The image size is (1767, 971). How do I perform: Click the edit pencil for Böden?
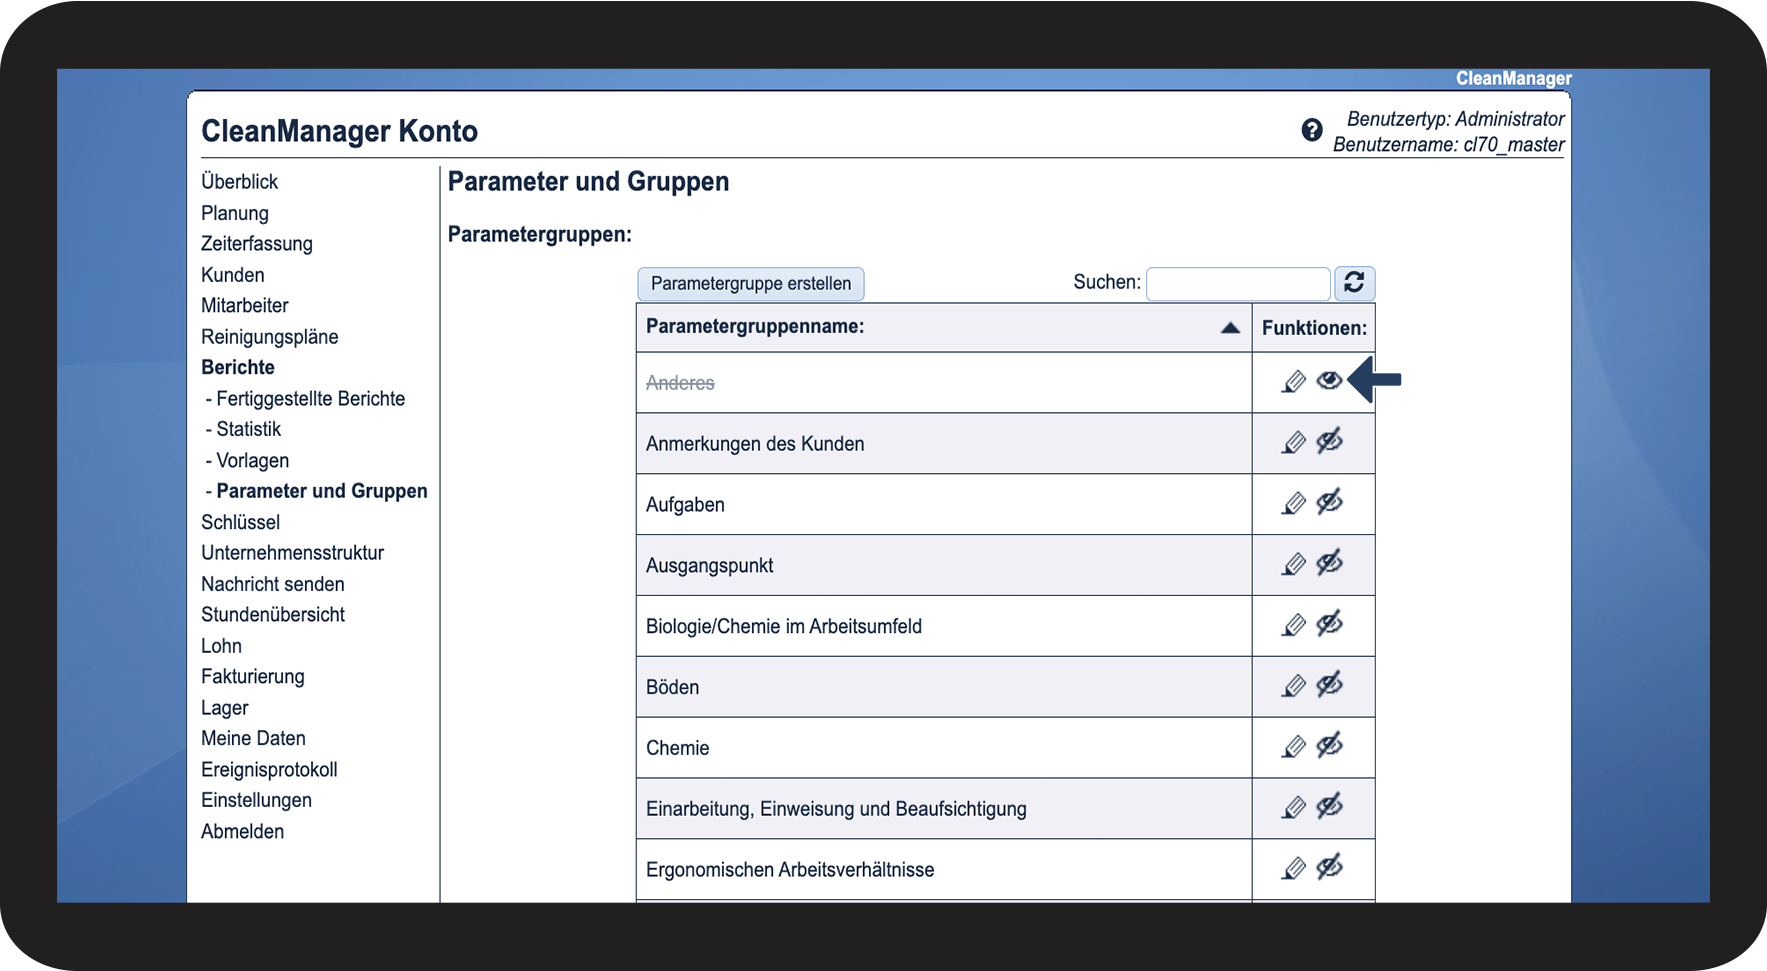coord(1294,687)
